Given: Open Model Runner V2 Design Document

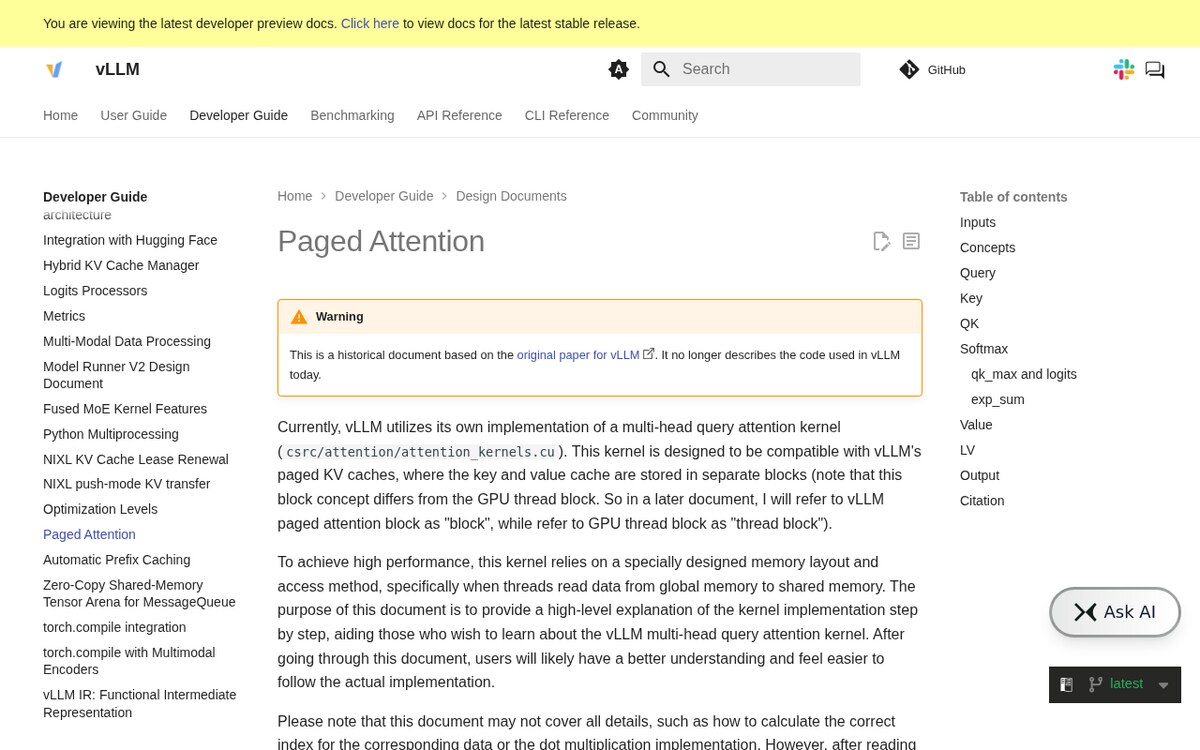Looking at the screenshot, I should pos(116,375).
